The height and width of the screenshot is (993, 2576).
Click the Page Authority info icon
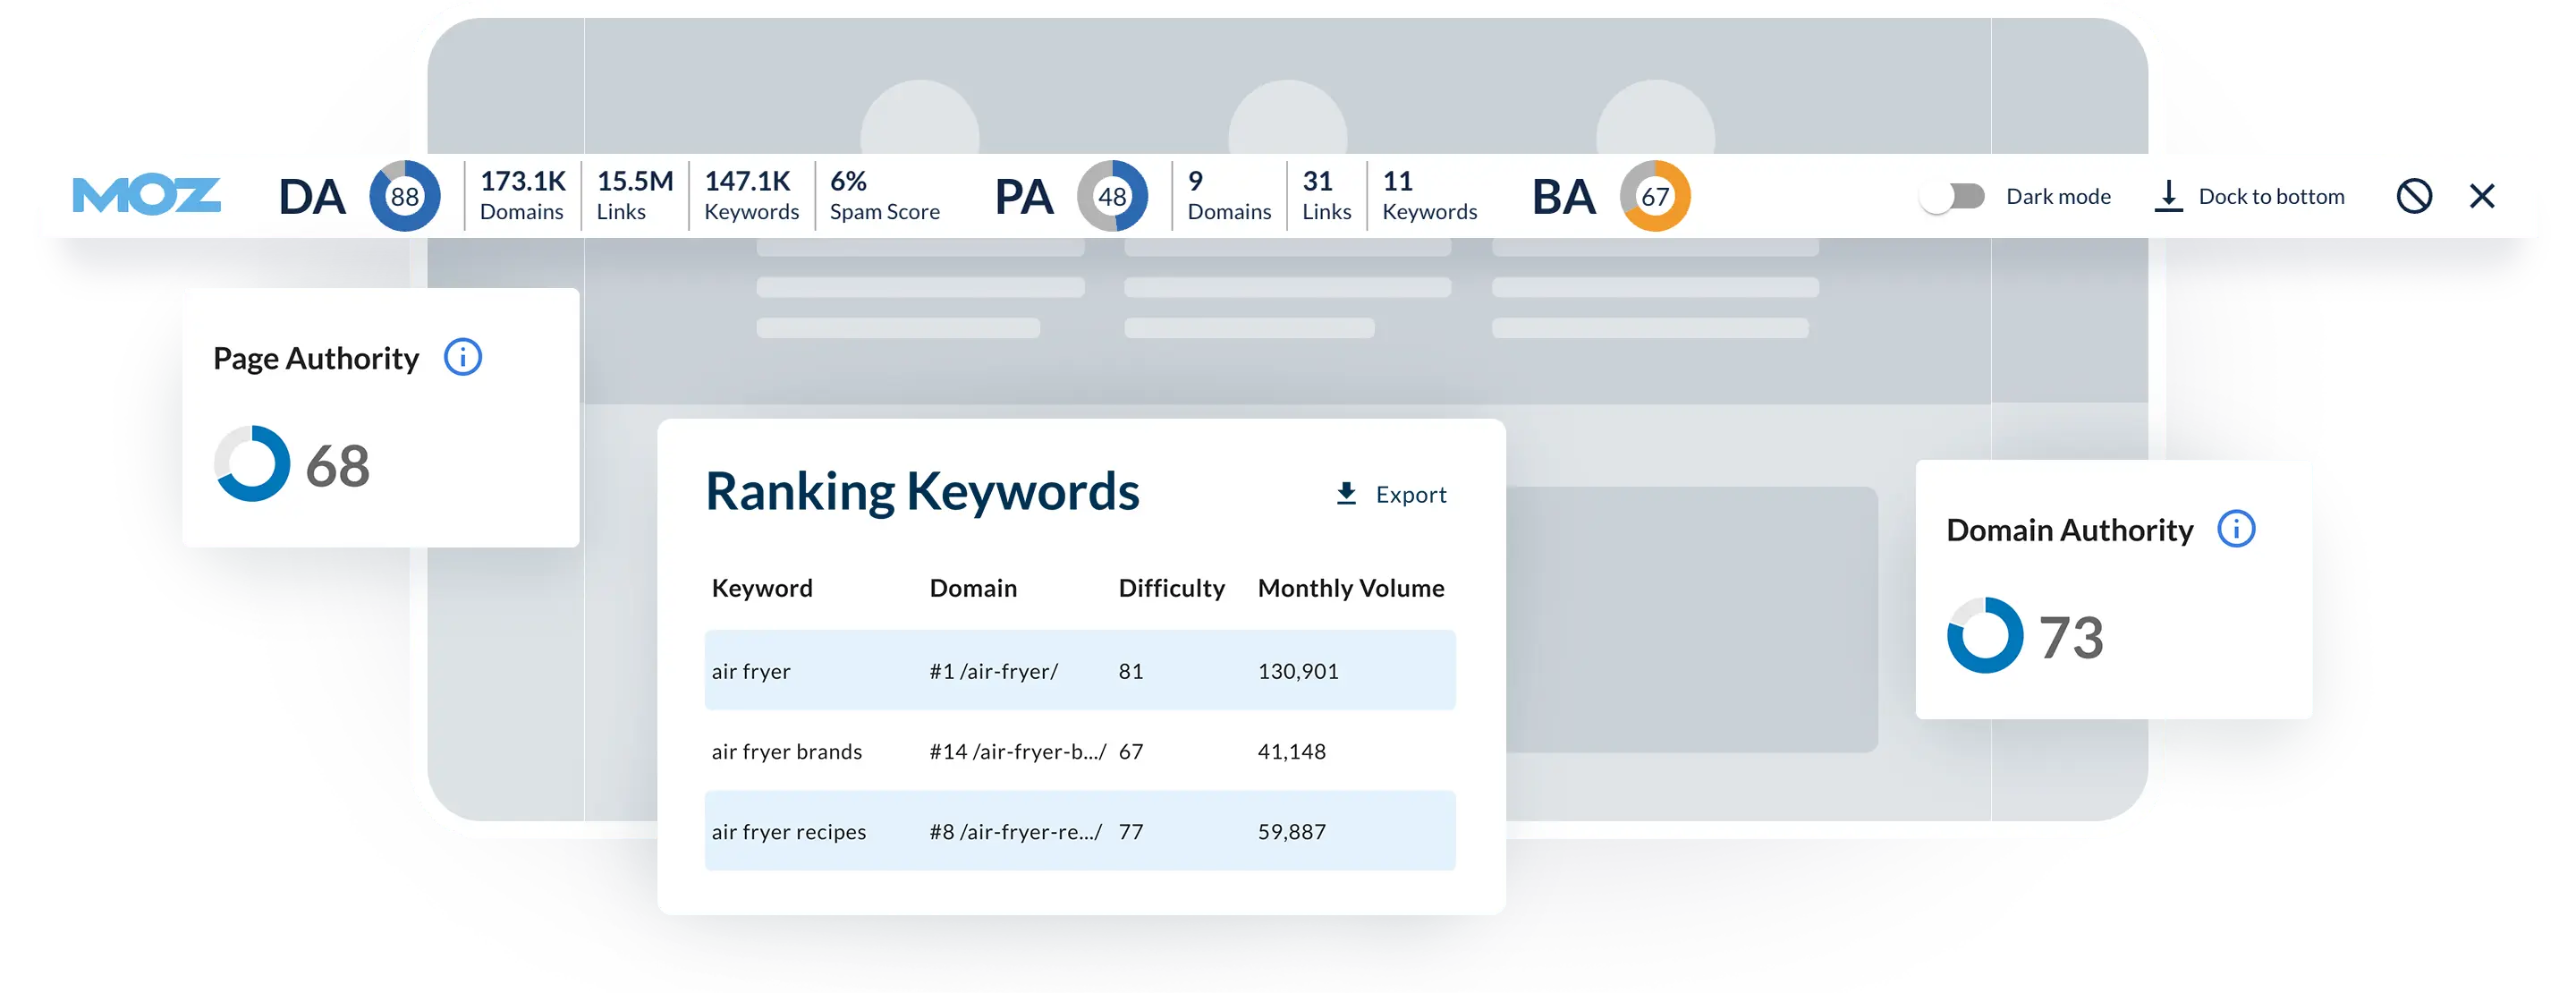click(463, 357)
